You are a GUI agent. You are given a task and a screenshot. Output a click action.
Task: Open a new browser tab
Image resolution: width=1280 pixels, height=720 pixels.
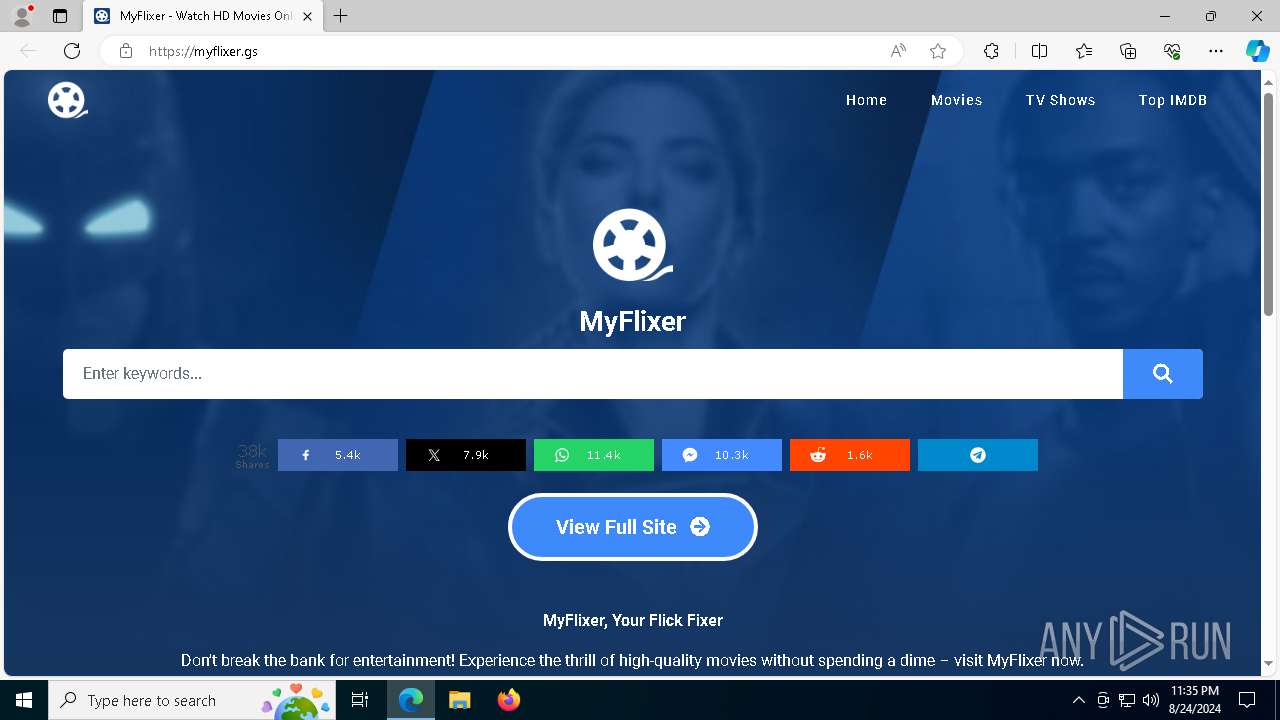click(x=341, y=16)
